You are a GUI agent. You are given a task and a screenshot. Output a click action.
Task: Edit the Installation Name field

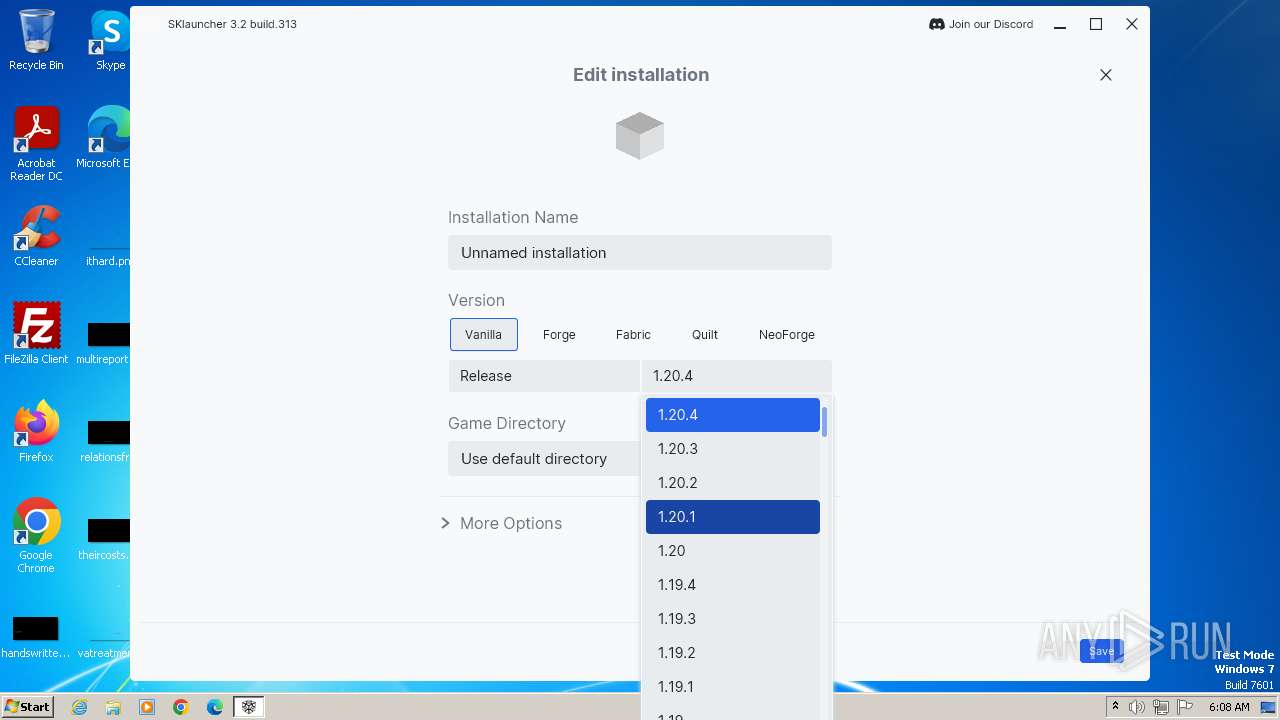640,253
